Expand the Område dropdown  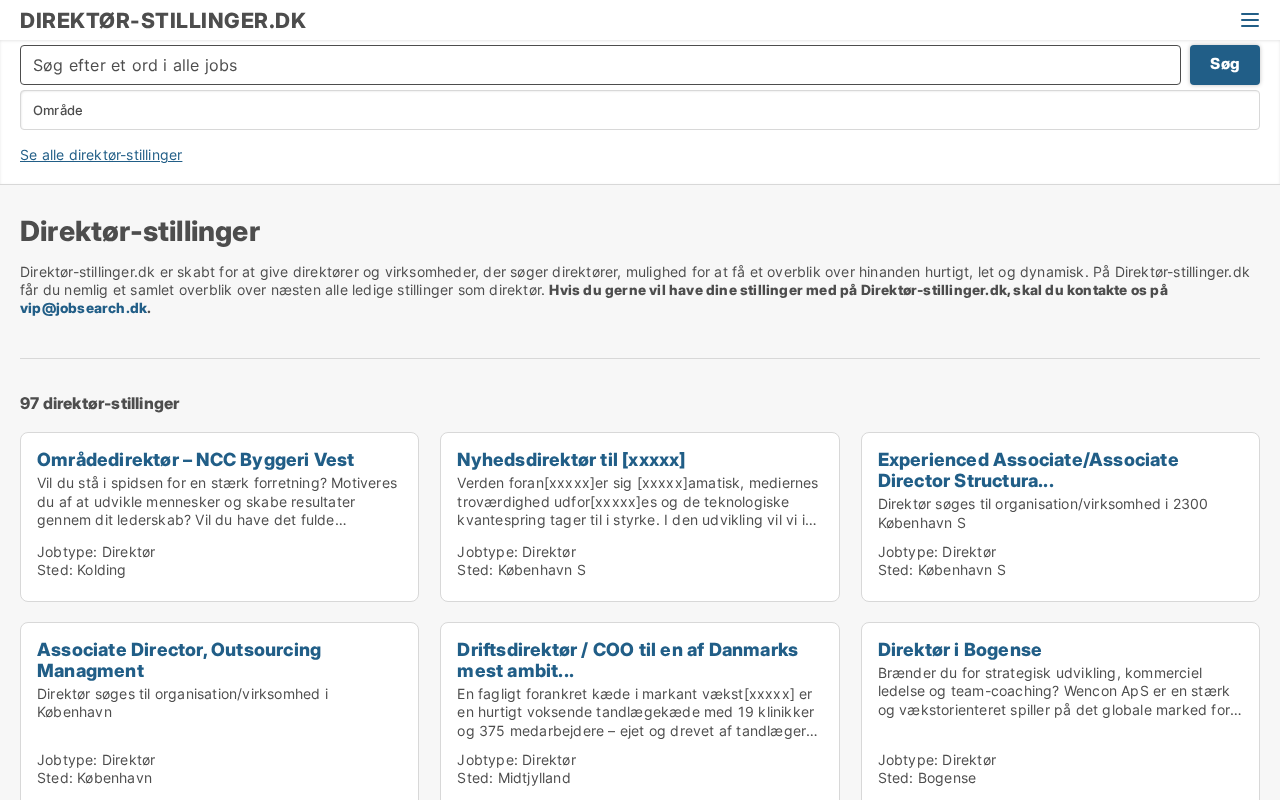[x=640, y=110]
